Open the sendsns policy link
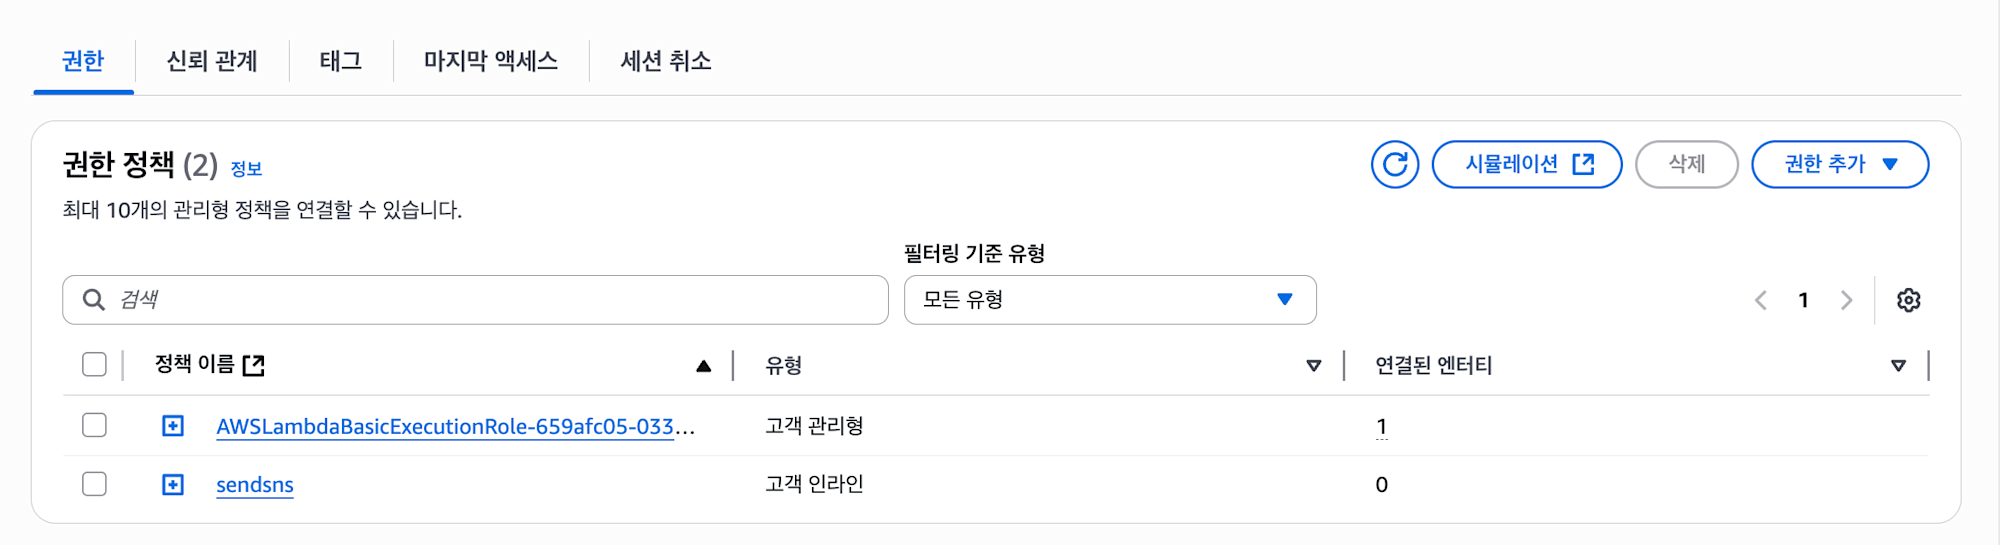The width and height of the screenshot is (2000, 545). [x=255, y=485]
